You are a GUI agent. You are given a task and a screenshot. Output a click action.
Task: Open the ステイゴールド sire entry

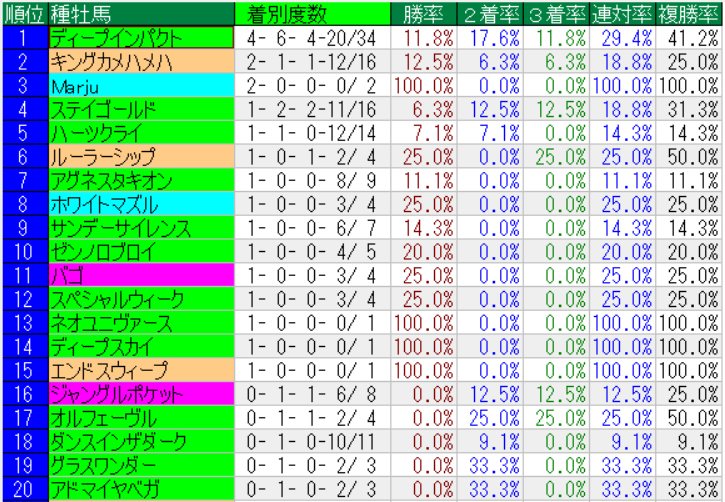point(108,109)
